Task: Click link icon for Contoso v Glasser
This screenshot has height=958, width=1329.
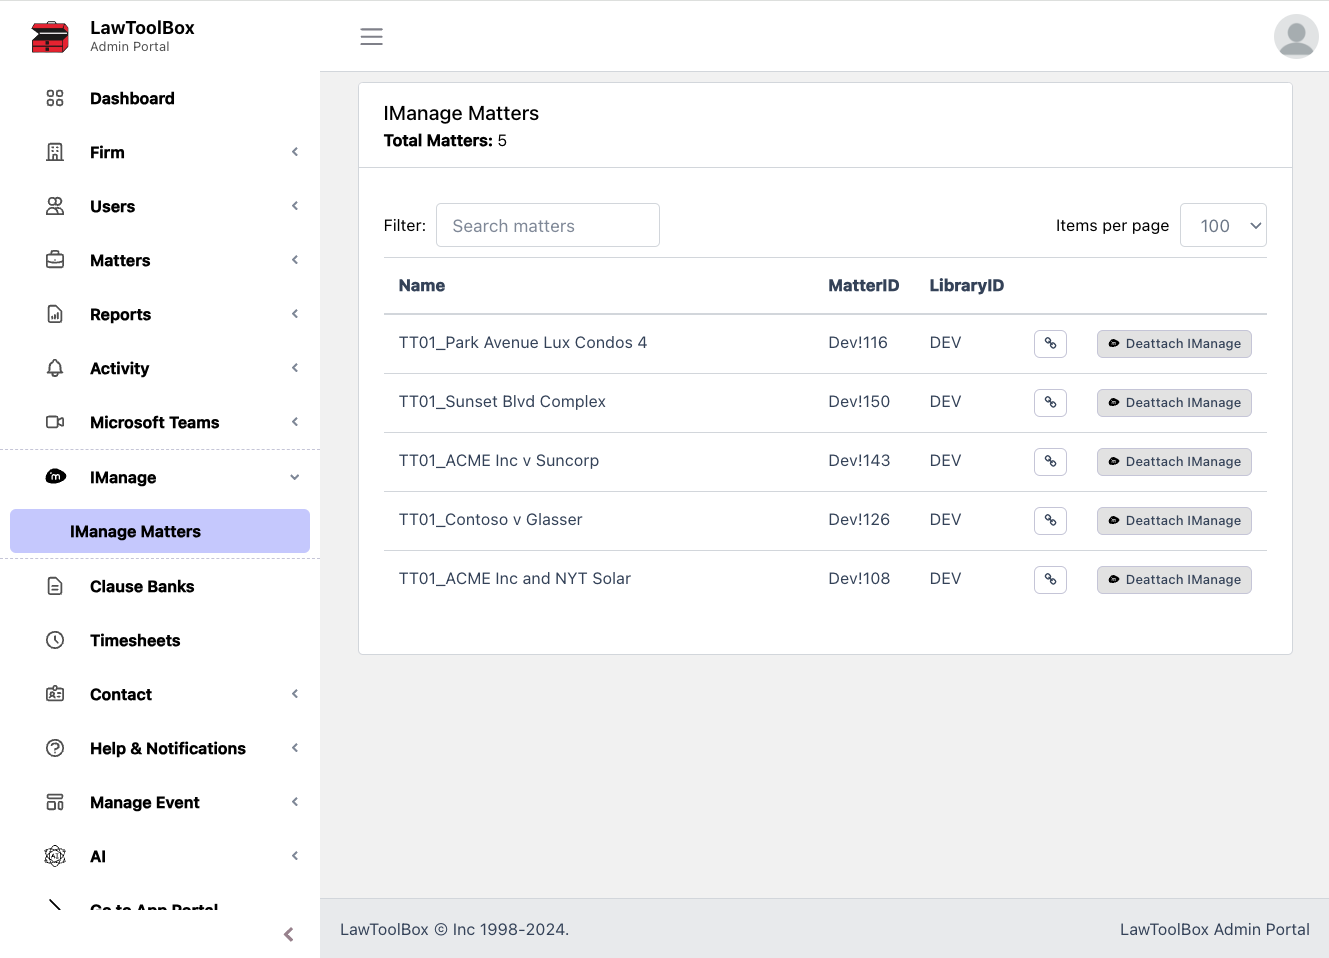Action: (x=1050, y=520)
